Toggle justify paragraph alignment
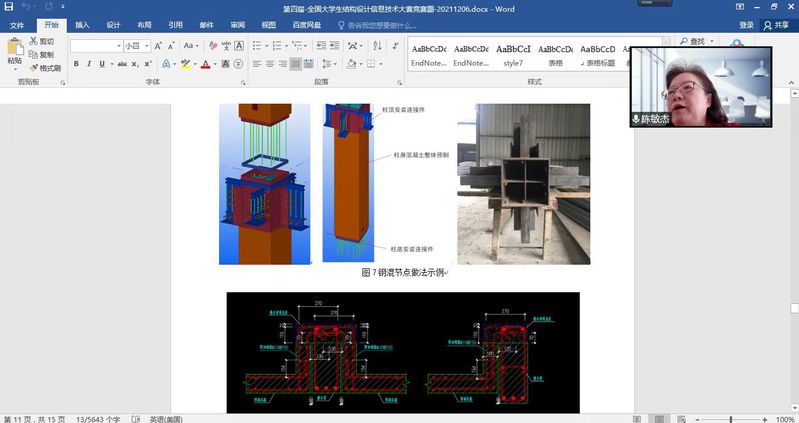The image size is (799, 423). click(x=296, y=64)
